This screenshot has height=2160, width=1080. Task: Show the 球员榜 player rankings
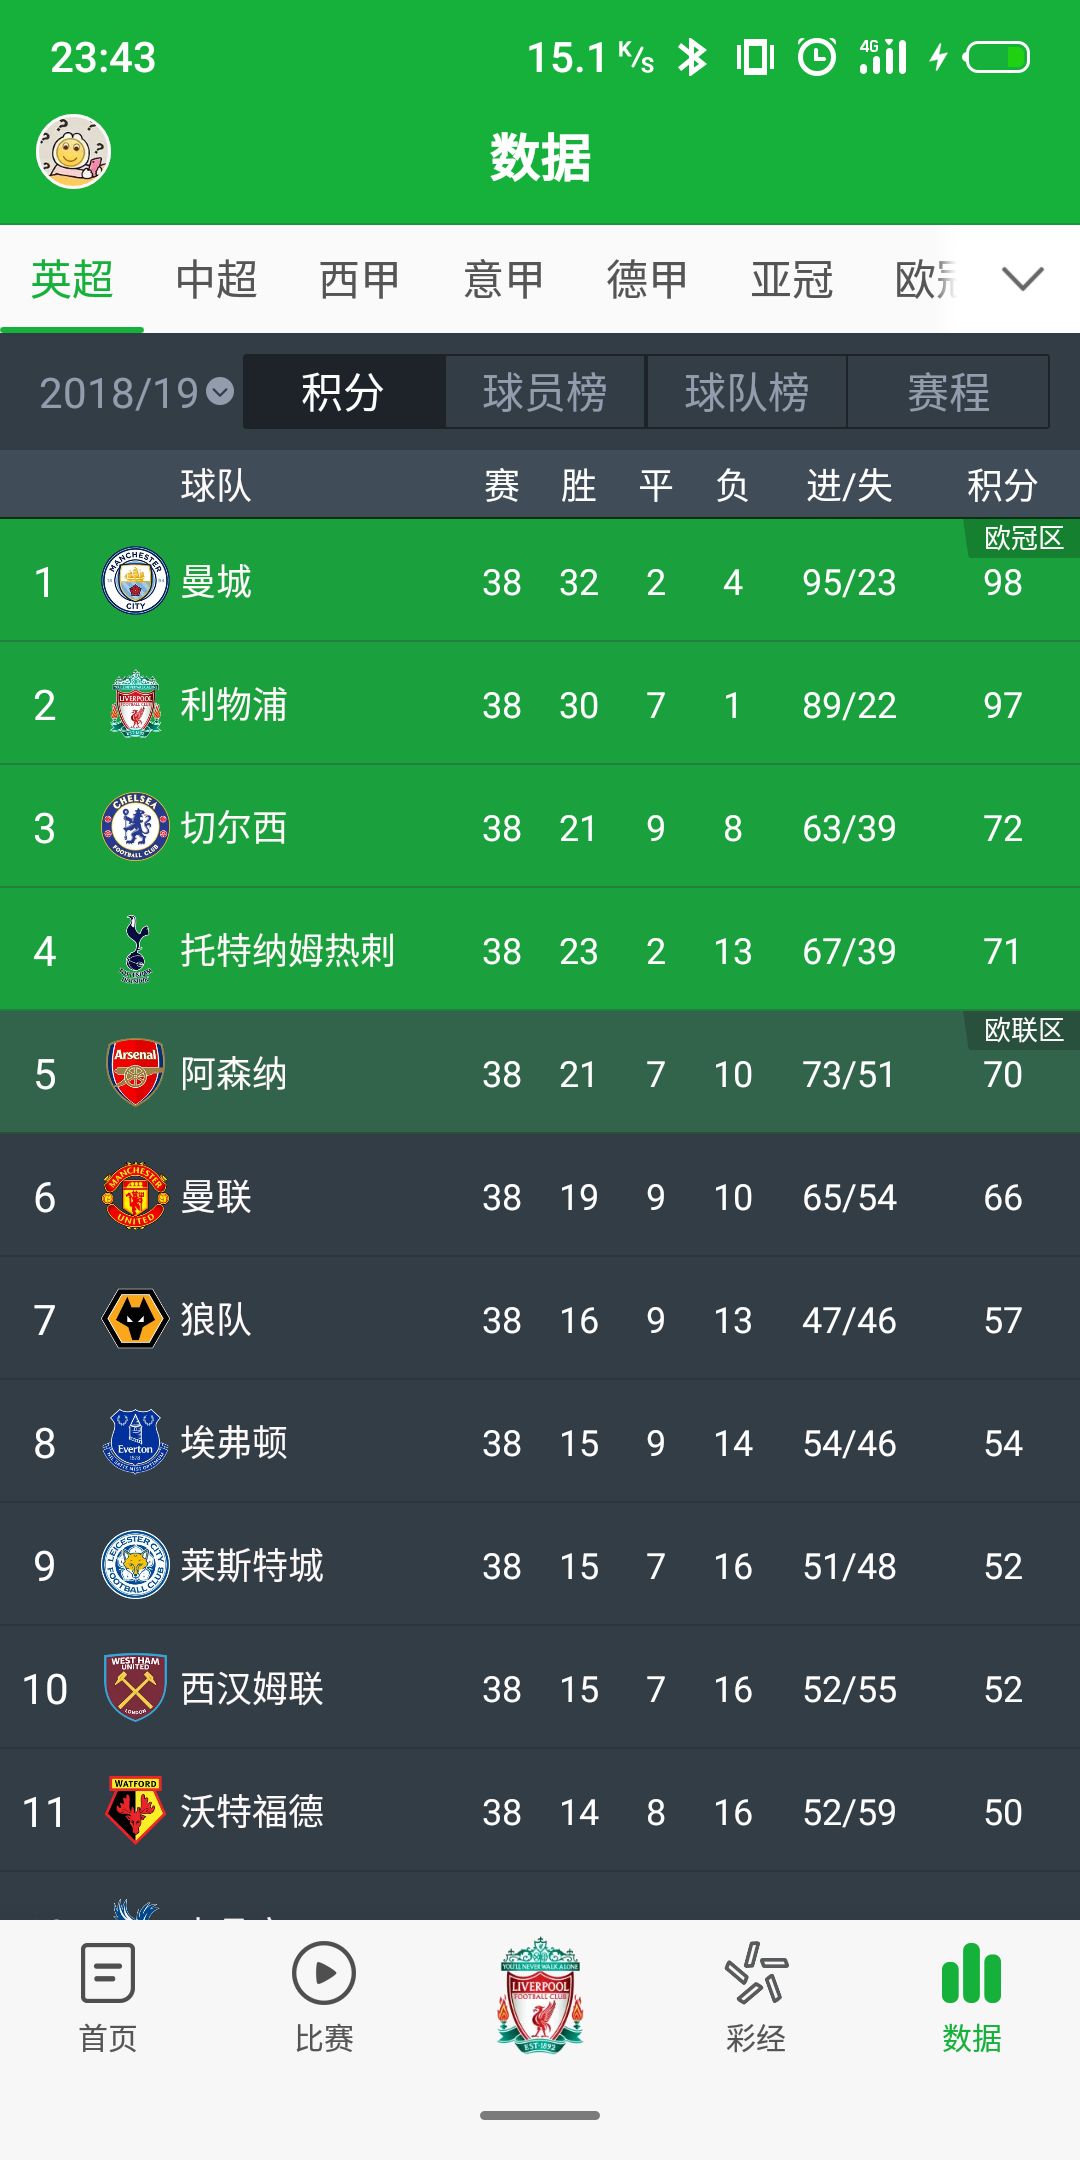(x=545, y=392)
